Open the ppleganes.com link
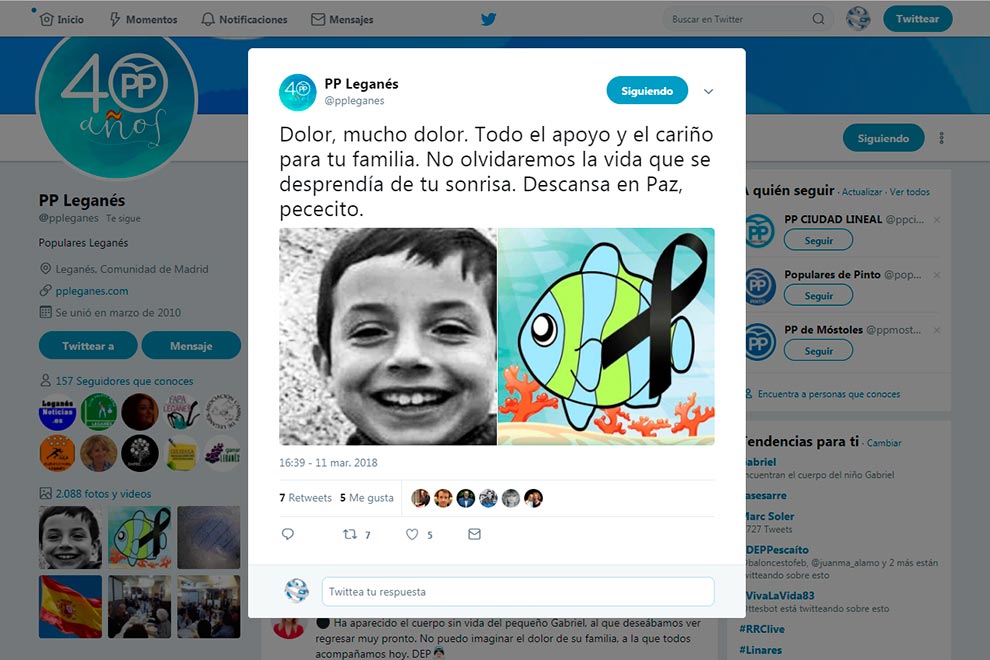This screenshot has height=660, width=990. tap(92, 291)
